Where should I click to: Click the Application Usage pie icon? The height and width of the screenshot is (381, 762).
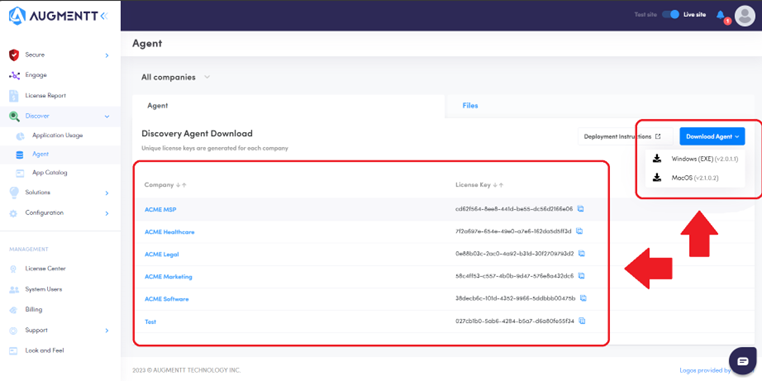tap(20, 136)
